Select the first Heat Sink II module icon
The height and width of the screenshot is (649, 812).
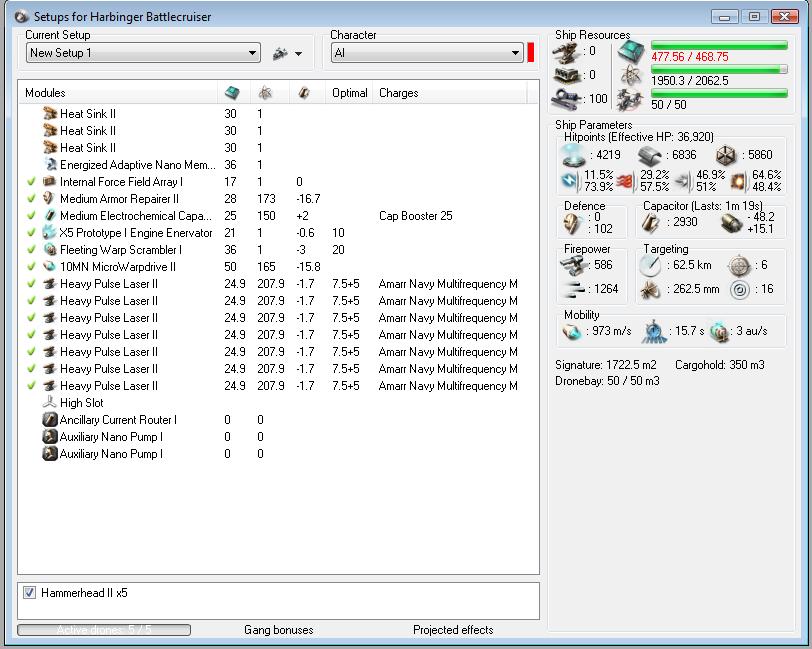pyautogui.click(x=50, y=113)
